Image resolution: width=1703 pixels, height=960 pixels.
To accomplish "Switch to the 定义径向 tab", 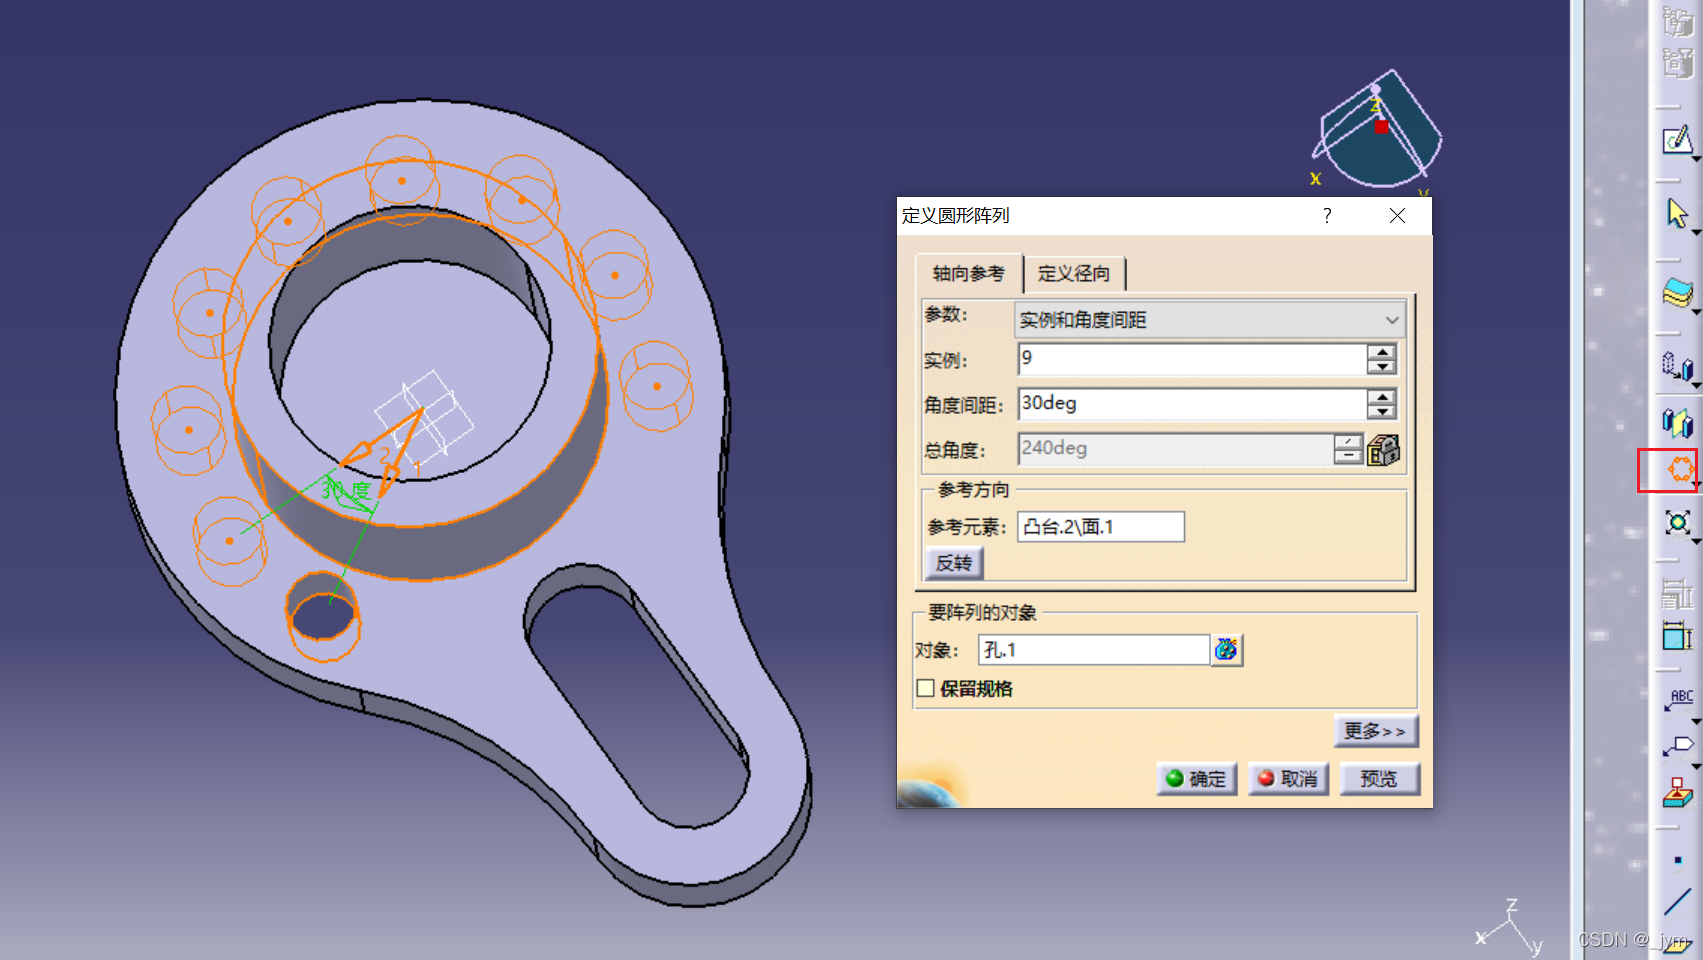I will click(x=1075, y=273).
